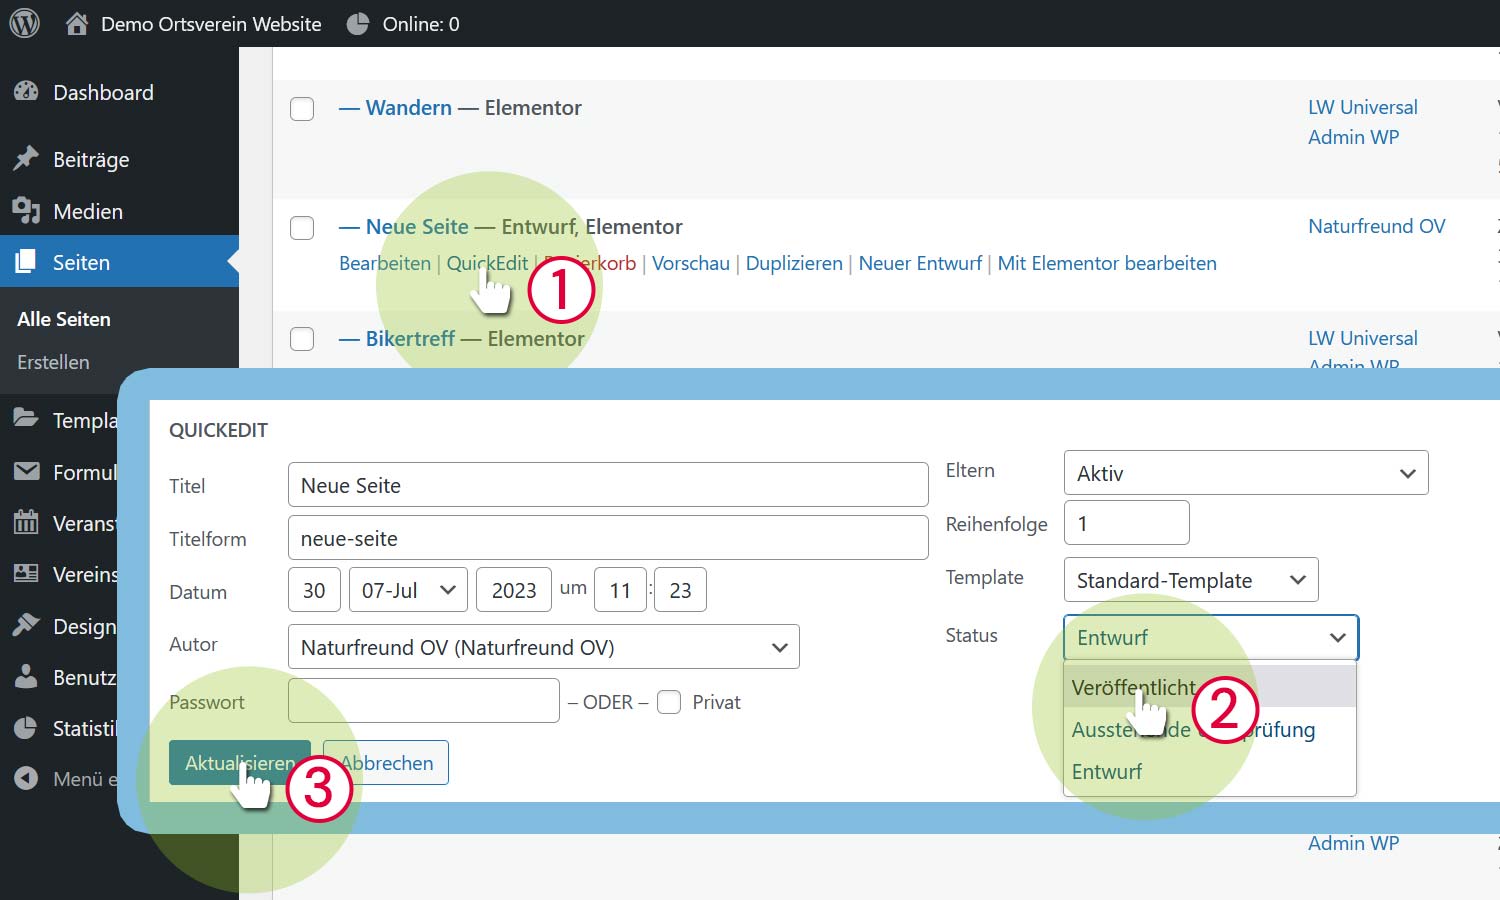The image size is (1500, 900).
Task: Click the hour field showing 11
Action: pos(620,590)
